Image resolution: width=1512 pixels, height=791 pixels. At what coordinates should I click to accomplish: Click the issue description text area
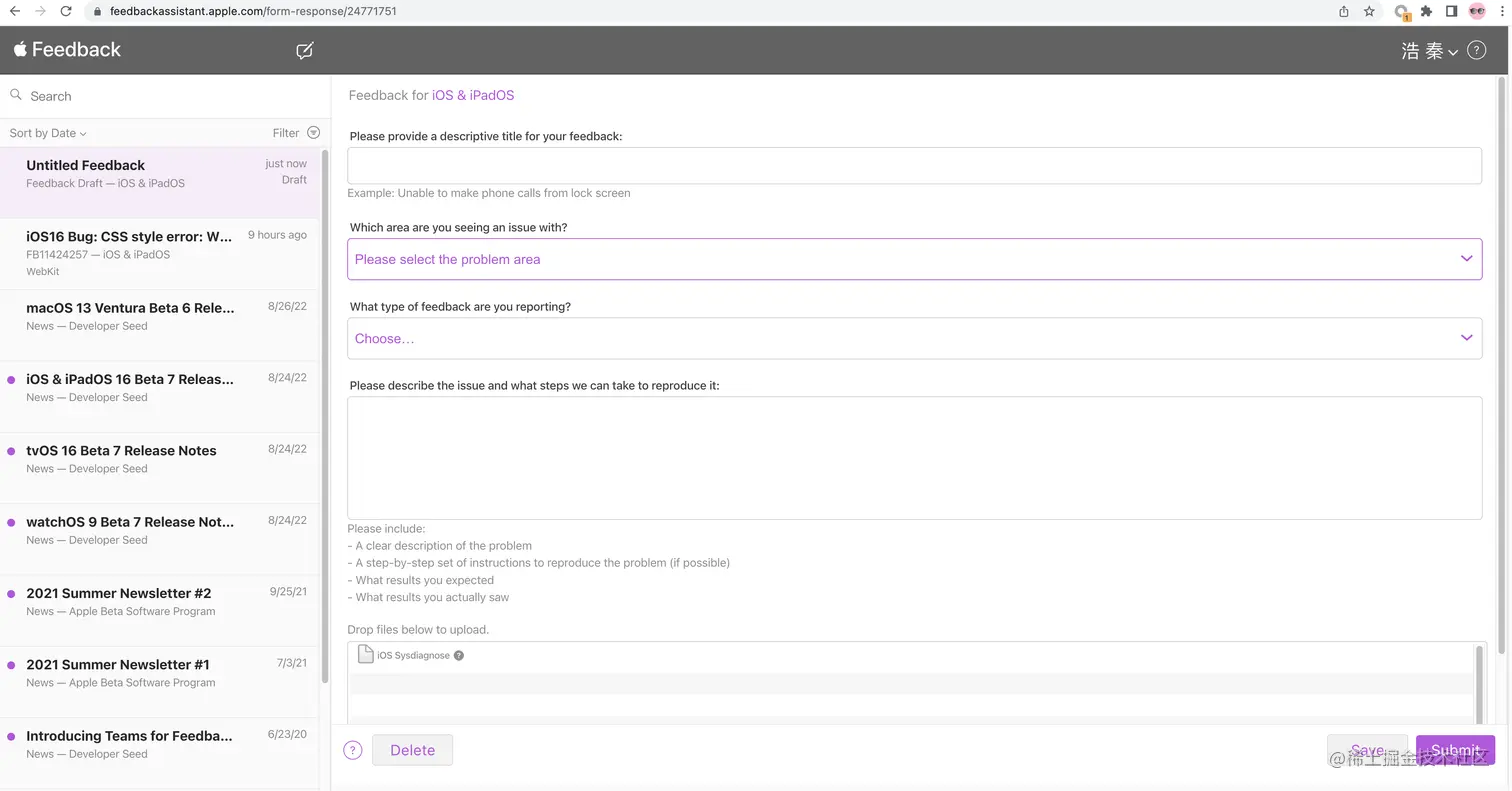pyautogui.click(x=914, y=458)
